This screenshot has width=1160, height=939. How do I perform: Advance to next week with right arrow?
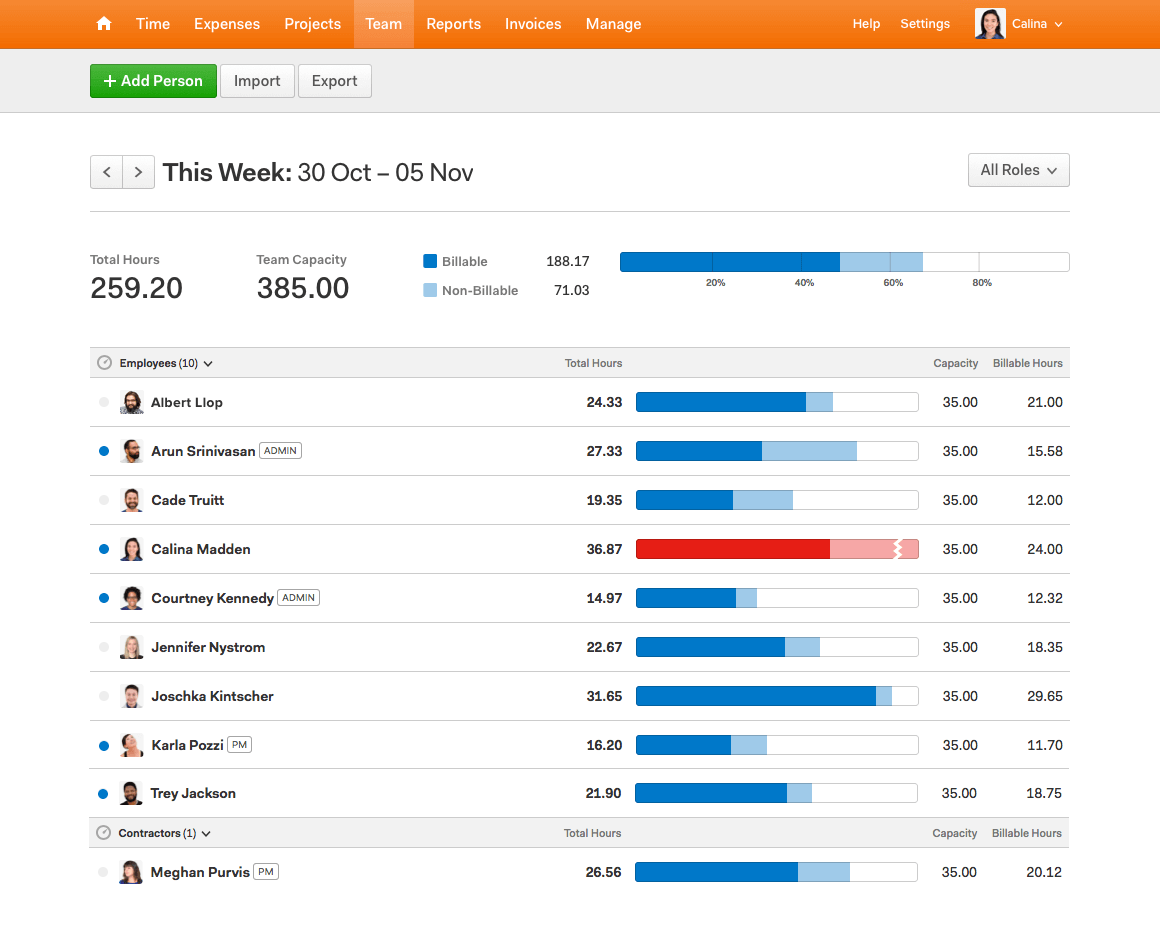tap(139, 172)
